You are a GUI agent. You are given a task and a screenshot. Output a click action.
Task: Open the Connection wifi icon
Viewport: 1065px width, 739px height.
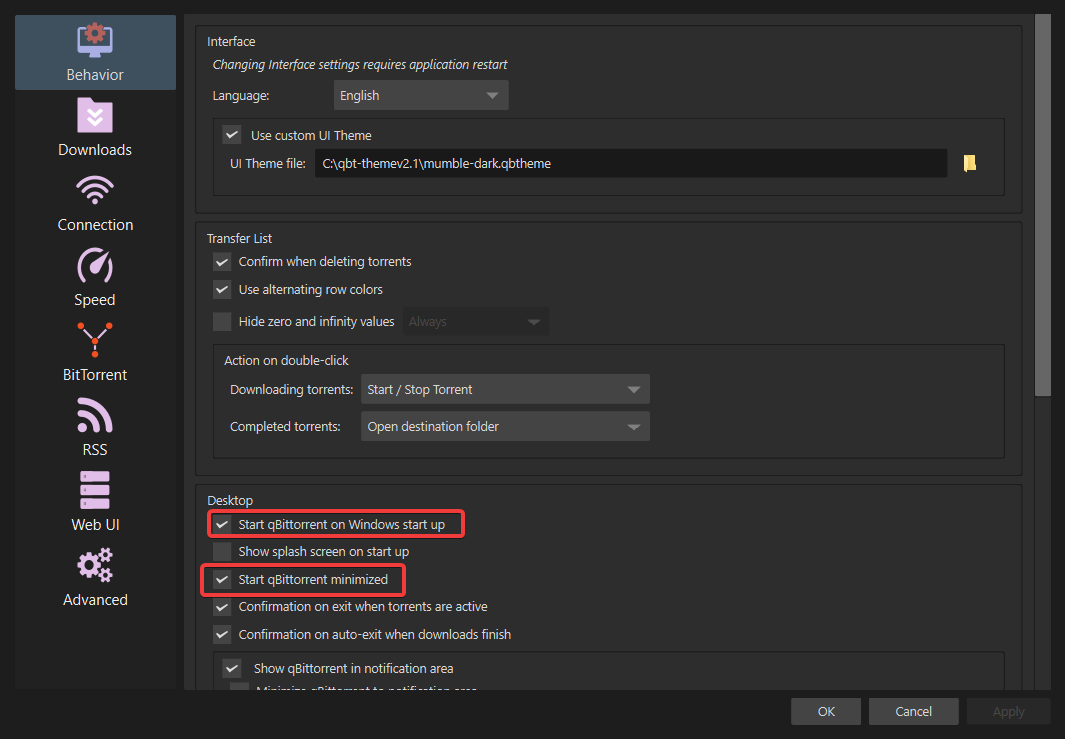(95, 190)
